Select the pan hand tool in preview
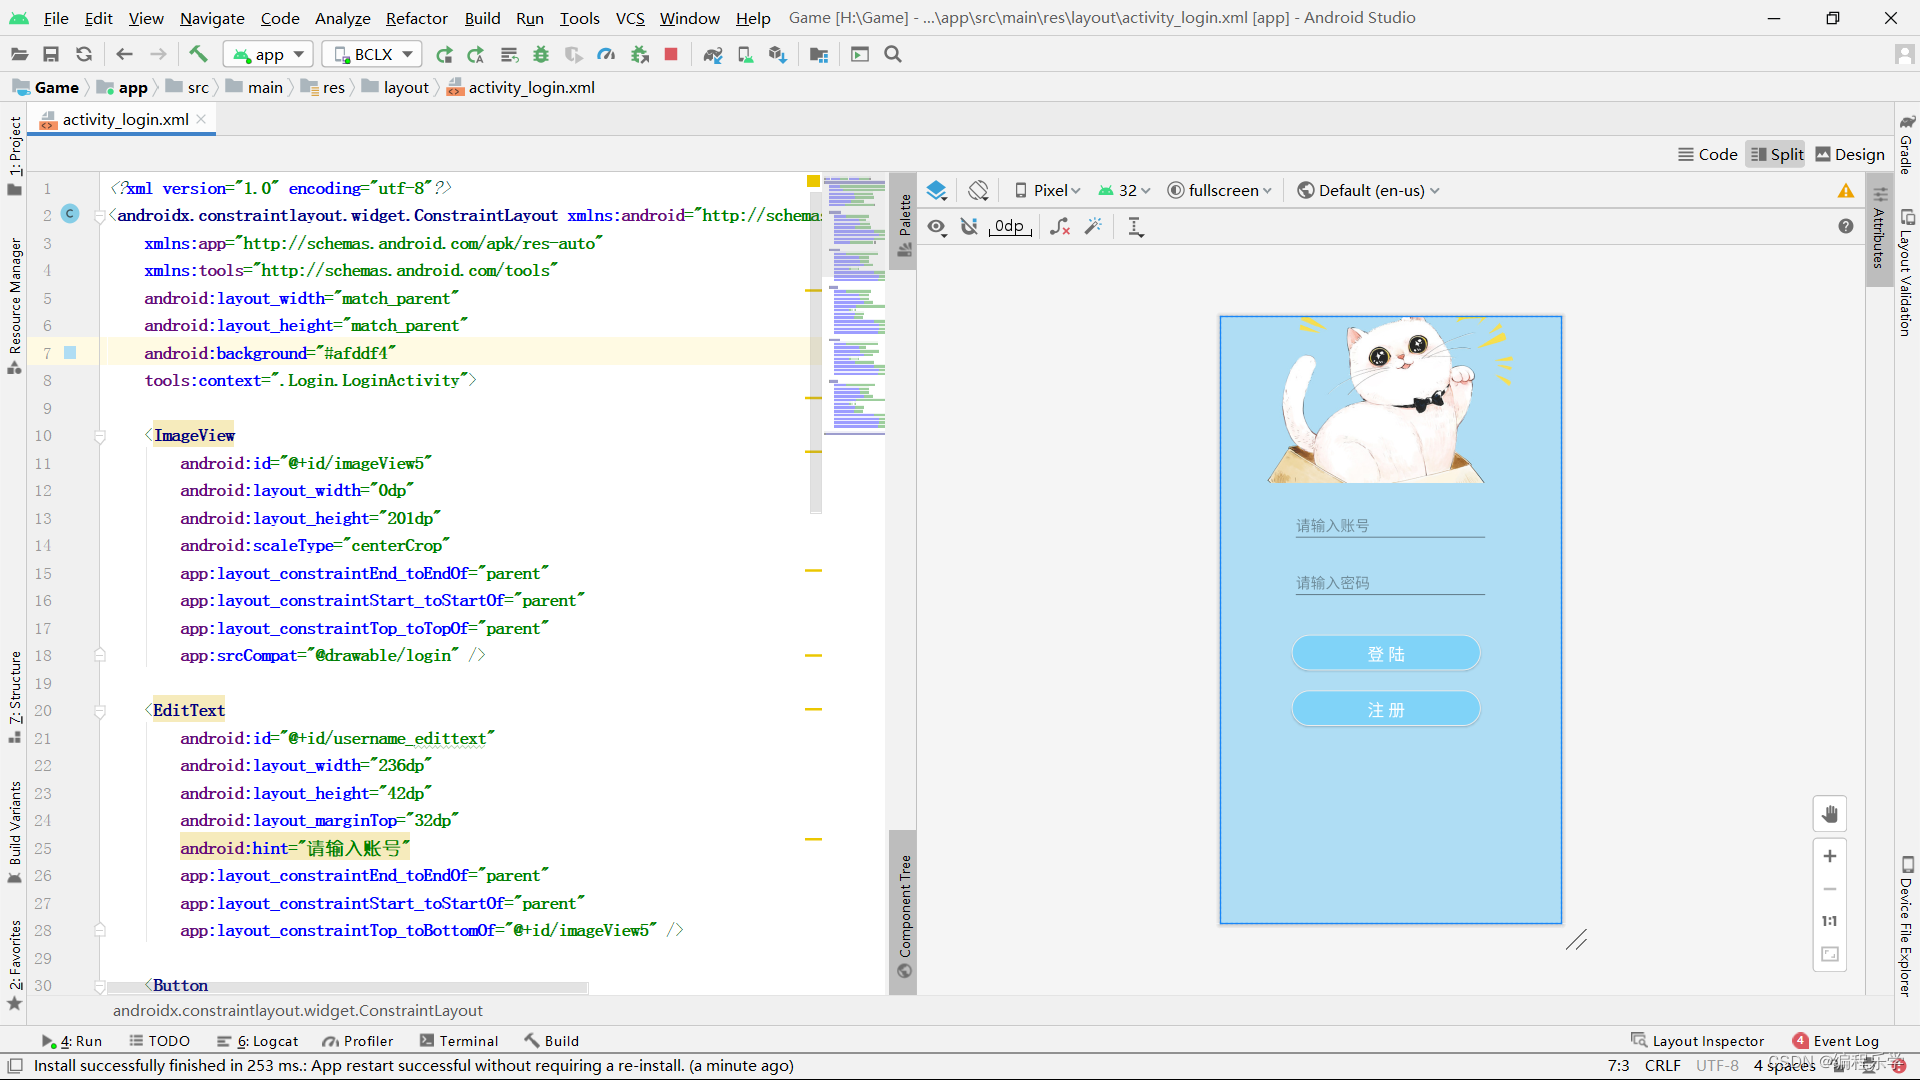The width and height of the screenshot is (1920, 1080). 1829,814
